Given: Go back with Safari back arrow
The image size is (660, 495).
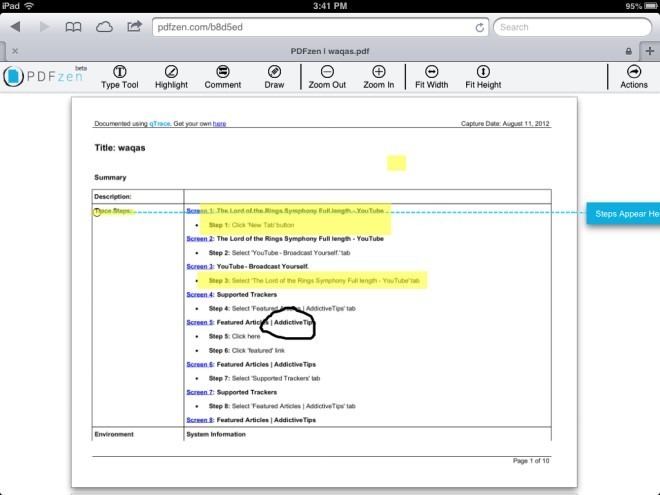Looking at the screenshot, I should coord(16,27).
